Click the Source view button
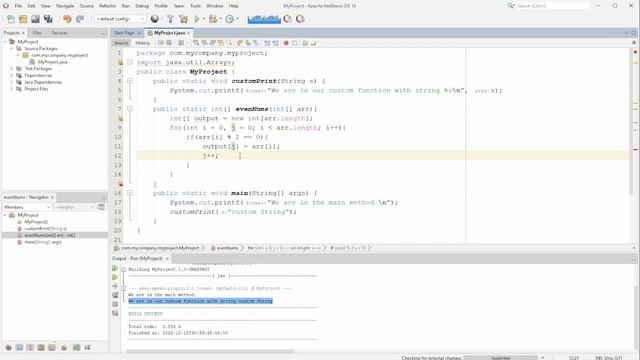 click(121, 43)
